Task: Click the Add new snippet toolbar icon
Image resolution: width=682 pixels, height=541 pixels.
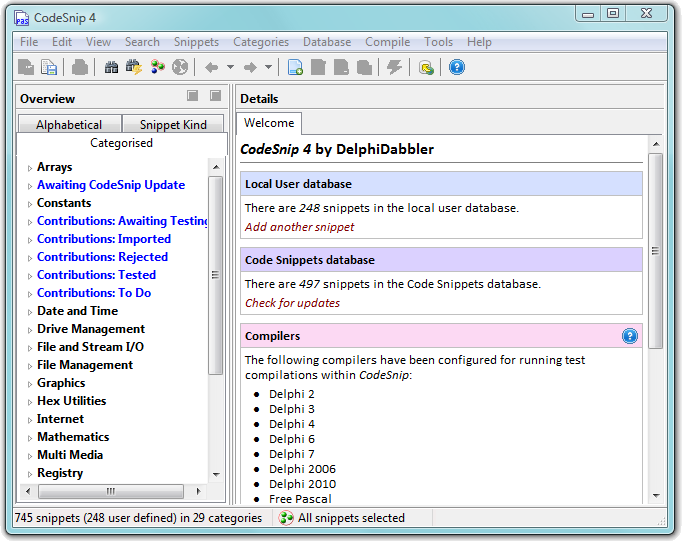Action: pos(295,67)
